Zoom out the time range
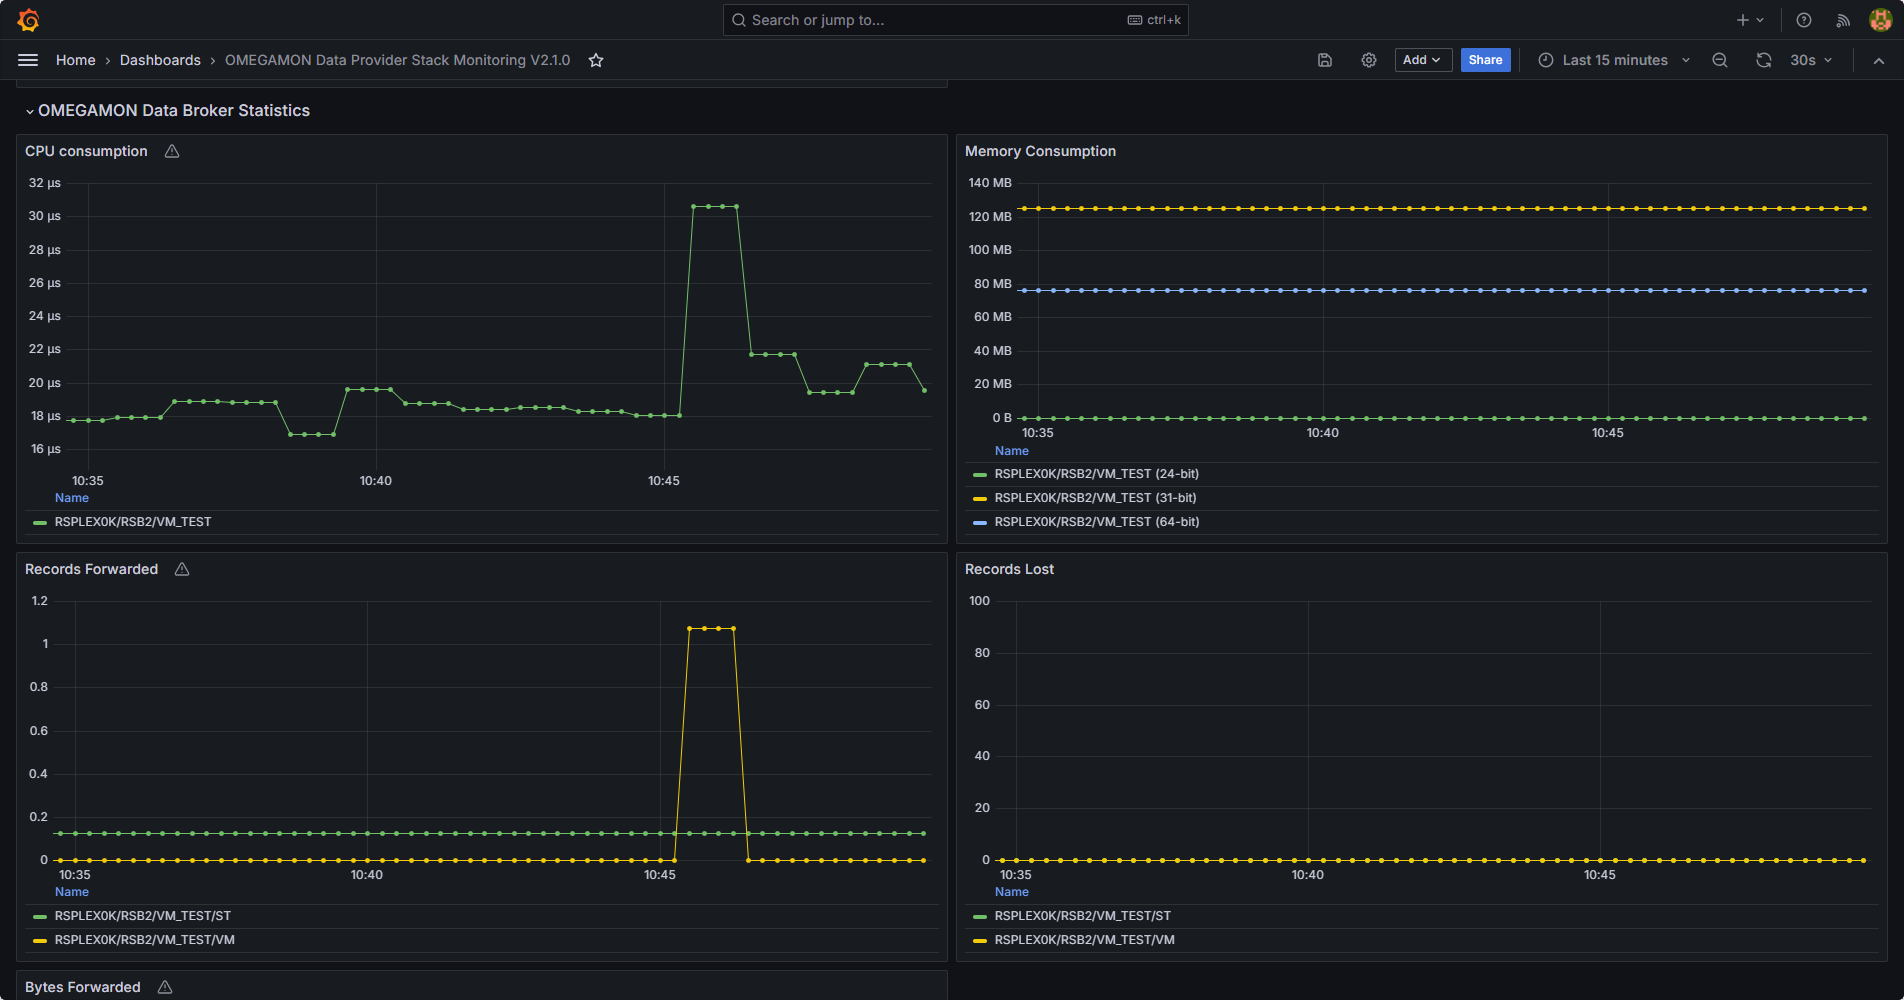This screenshot has width=1904, height=1000. coord(1720,60)
